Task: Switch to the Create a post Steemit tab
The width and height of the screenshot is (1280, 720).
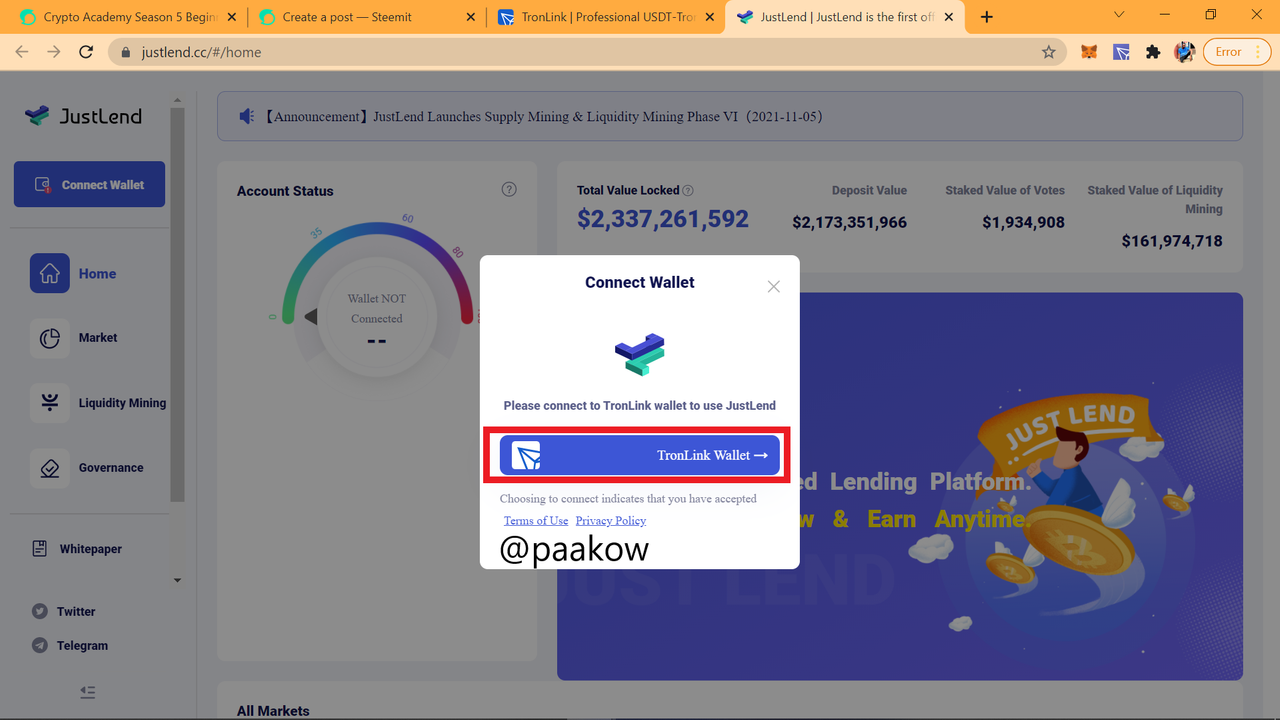Action: click(x=365, y=17)
